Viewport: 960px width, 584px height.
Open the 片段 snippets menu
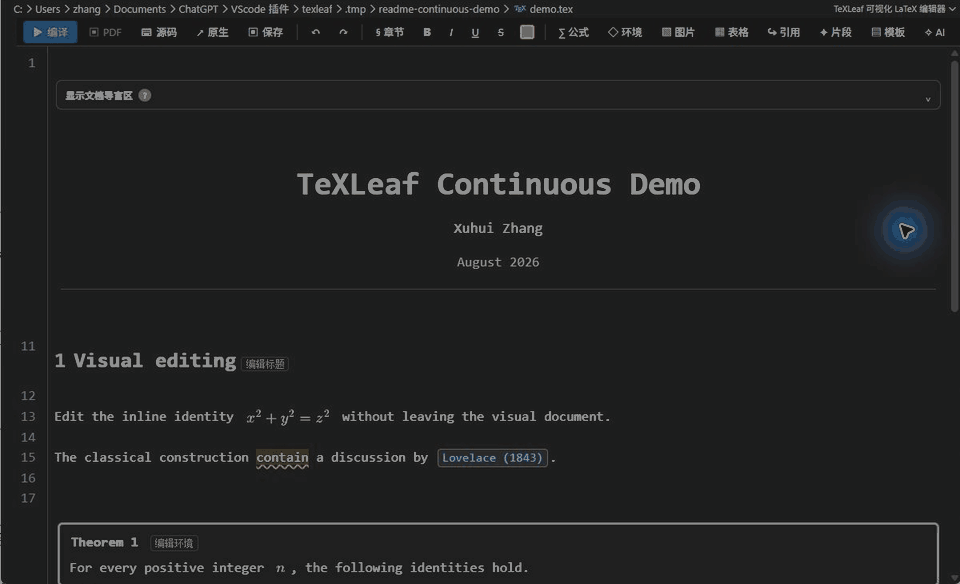[836, 32]
